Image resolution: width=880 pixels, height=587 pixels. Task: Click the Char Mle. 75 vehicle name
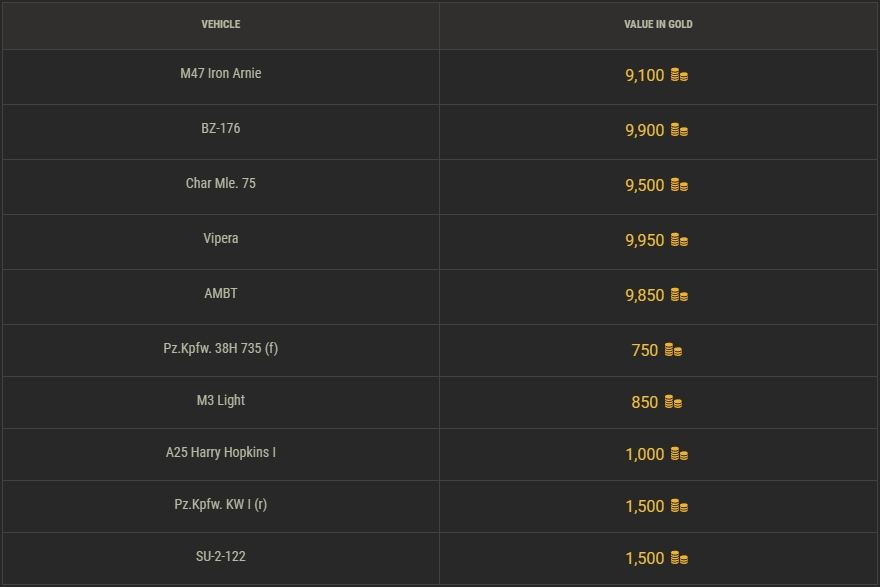[220, 184]
